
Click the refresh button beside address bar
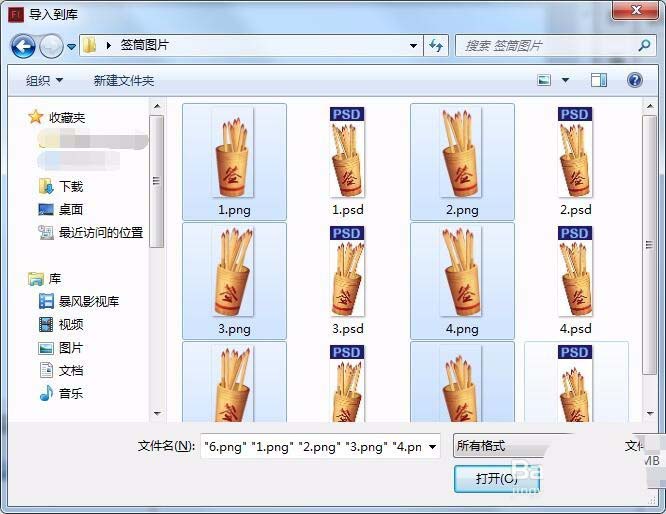point(436,45)
